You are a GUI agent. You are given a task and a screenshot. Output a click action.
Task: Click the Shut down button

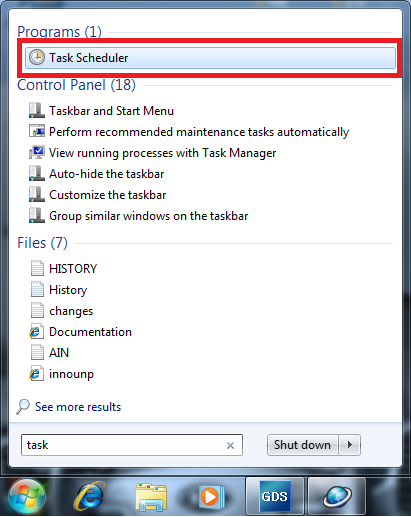click(303, 445)
